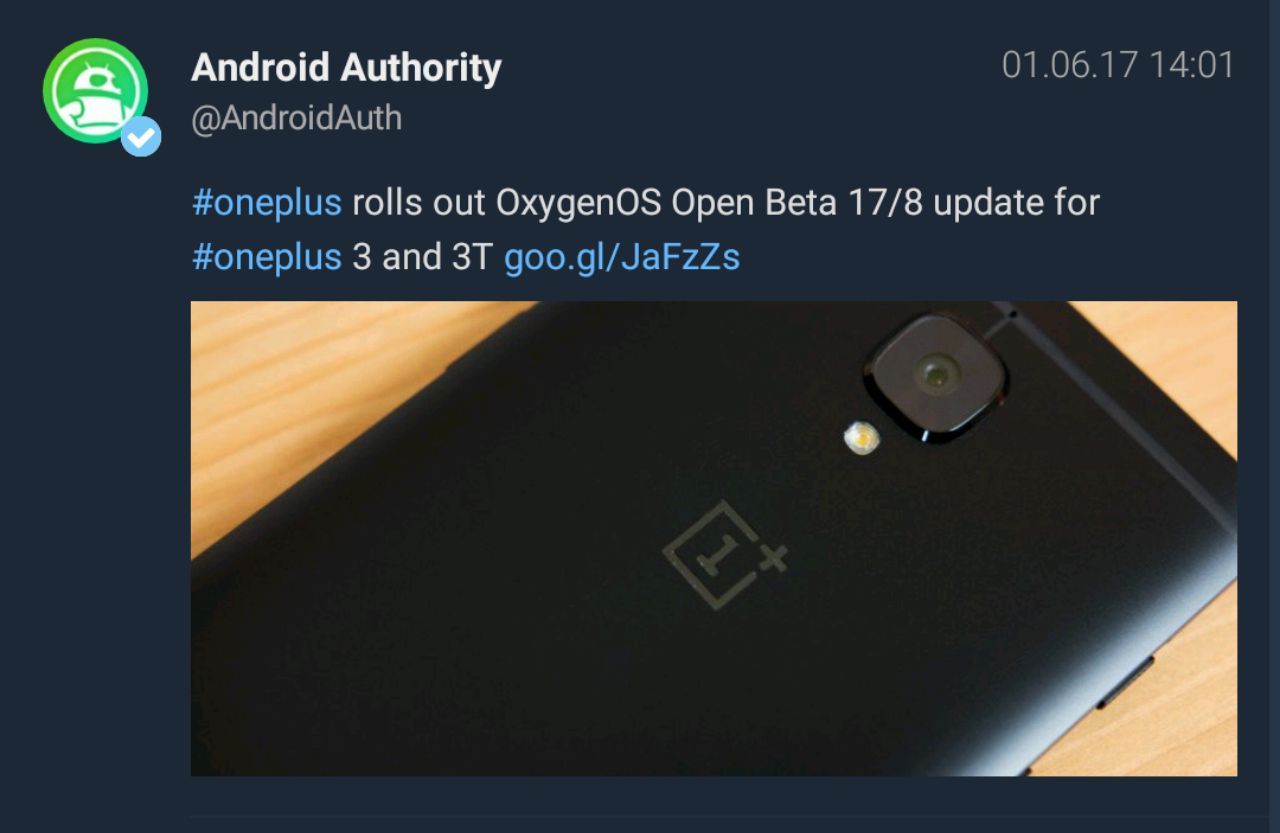Click the divider line below the photo
This screenshot has width=1280, height=833.
(x=714, y=816)
